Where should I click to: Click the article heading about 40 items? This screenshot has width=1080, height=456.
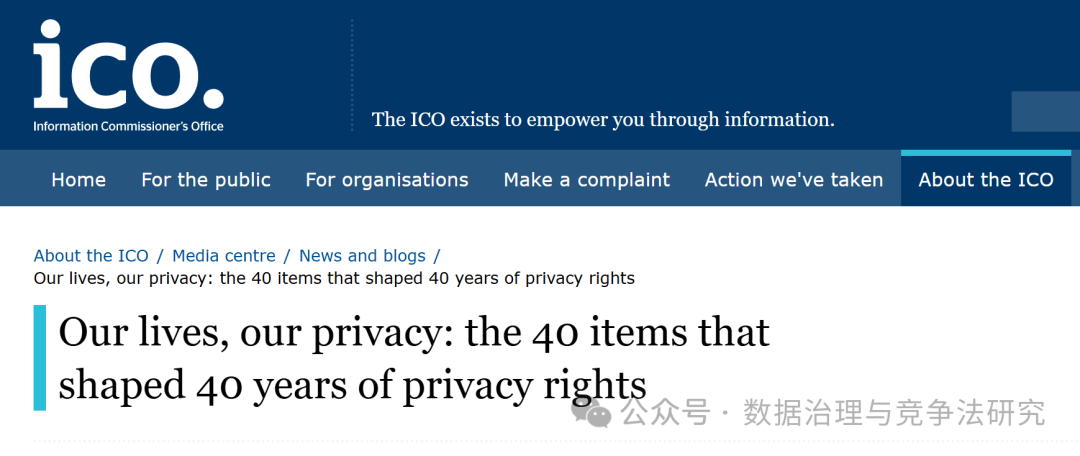(414, 358)
